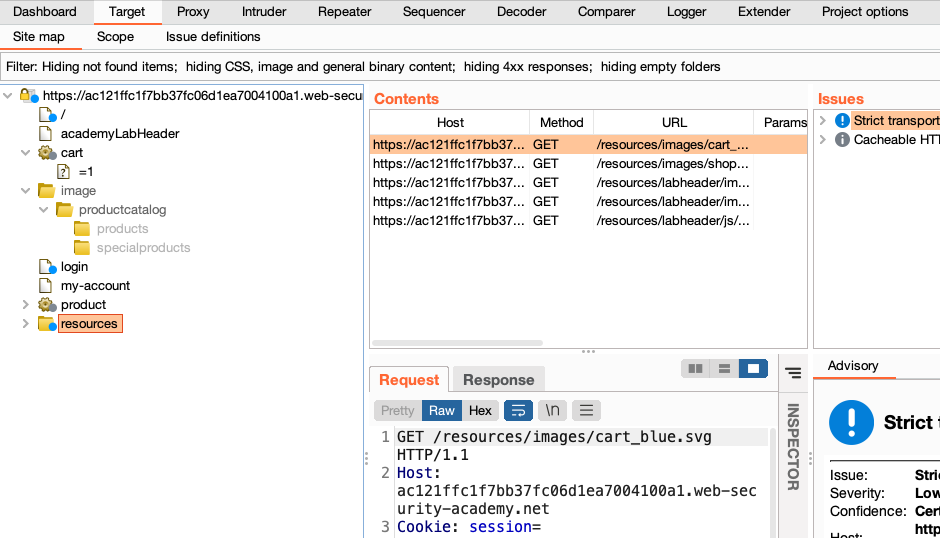Image resolution: width=940 pixels, height=538 pixels.
Task: Click the academyLabHeader file icon
Action: [46, 133]
